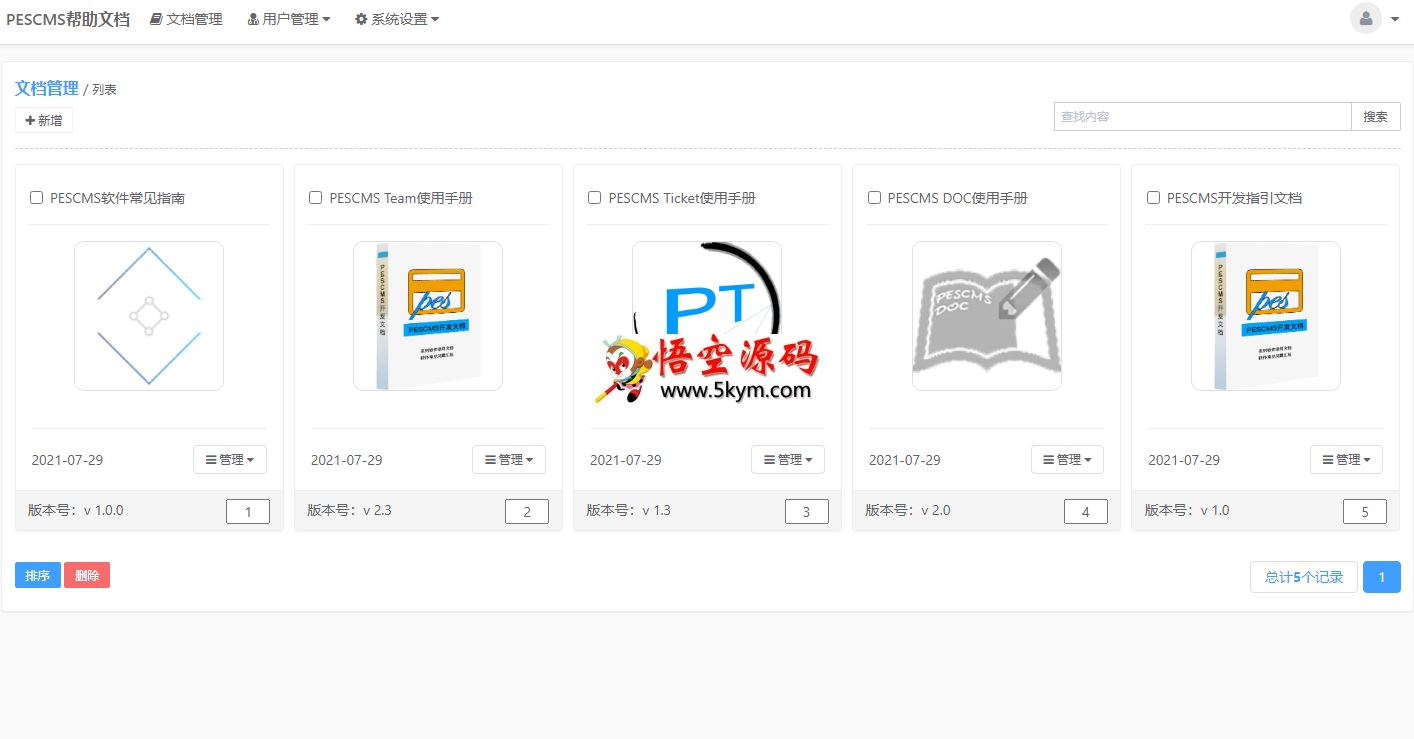Click the title text PESCMS DOC使用手册

coord(958,198)
